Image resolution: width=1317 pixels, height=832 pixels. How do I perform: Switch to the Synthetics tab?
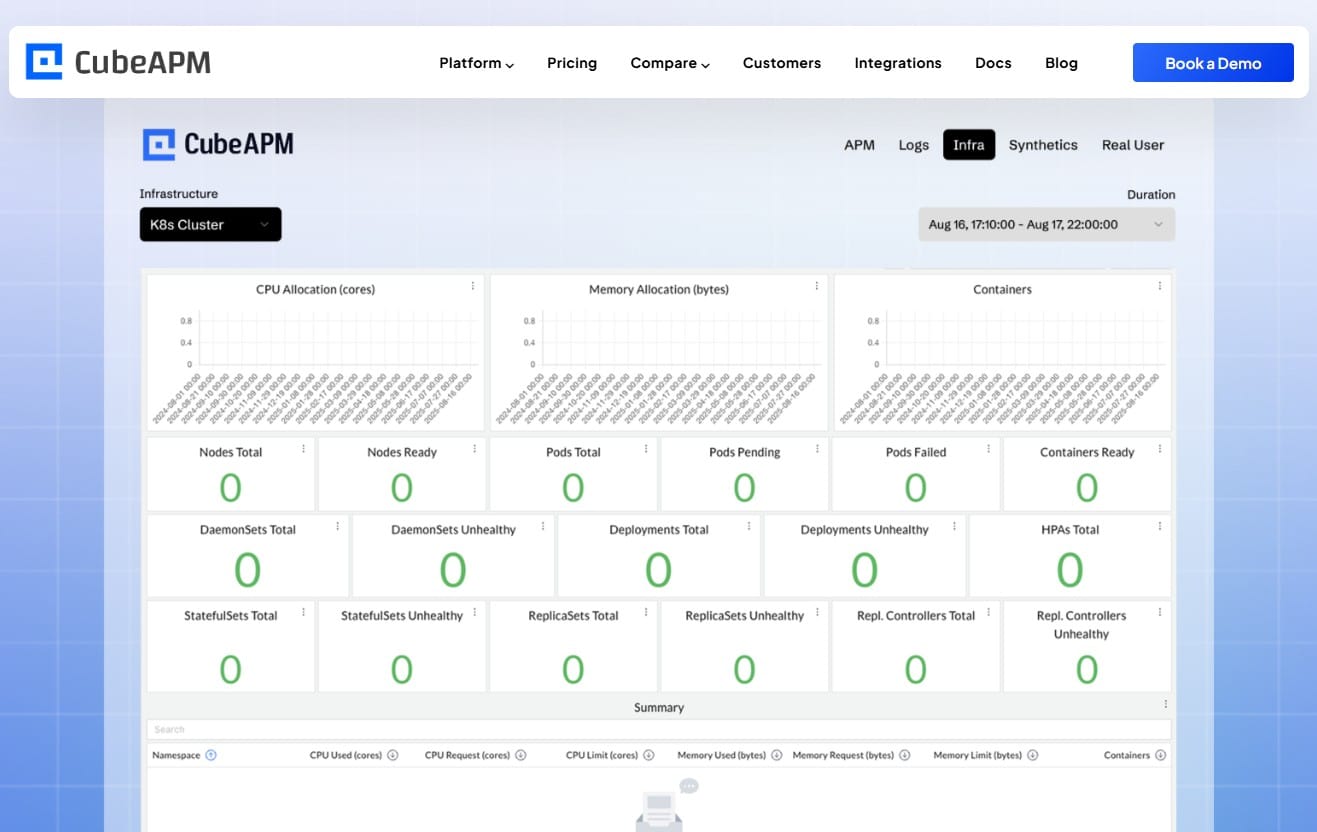1043,144
